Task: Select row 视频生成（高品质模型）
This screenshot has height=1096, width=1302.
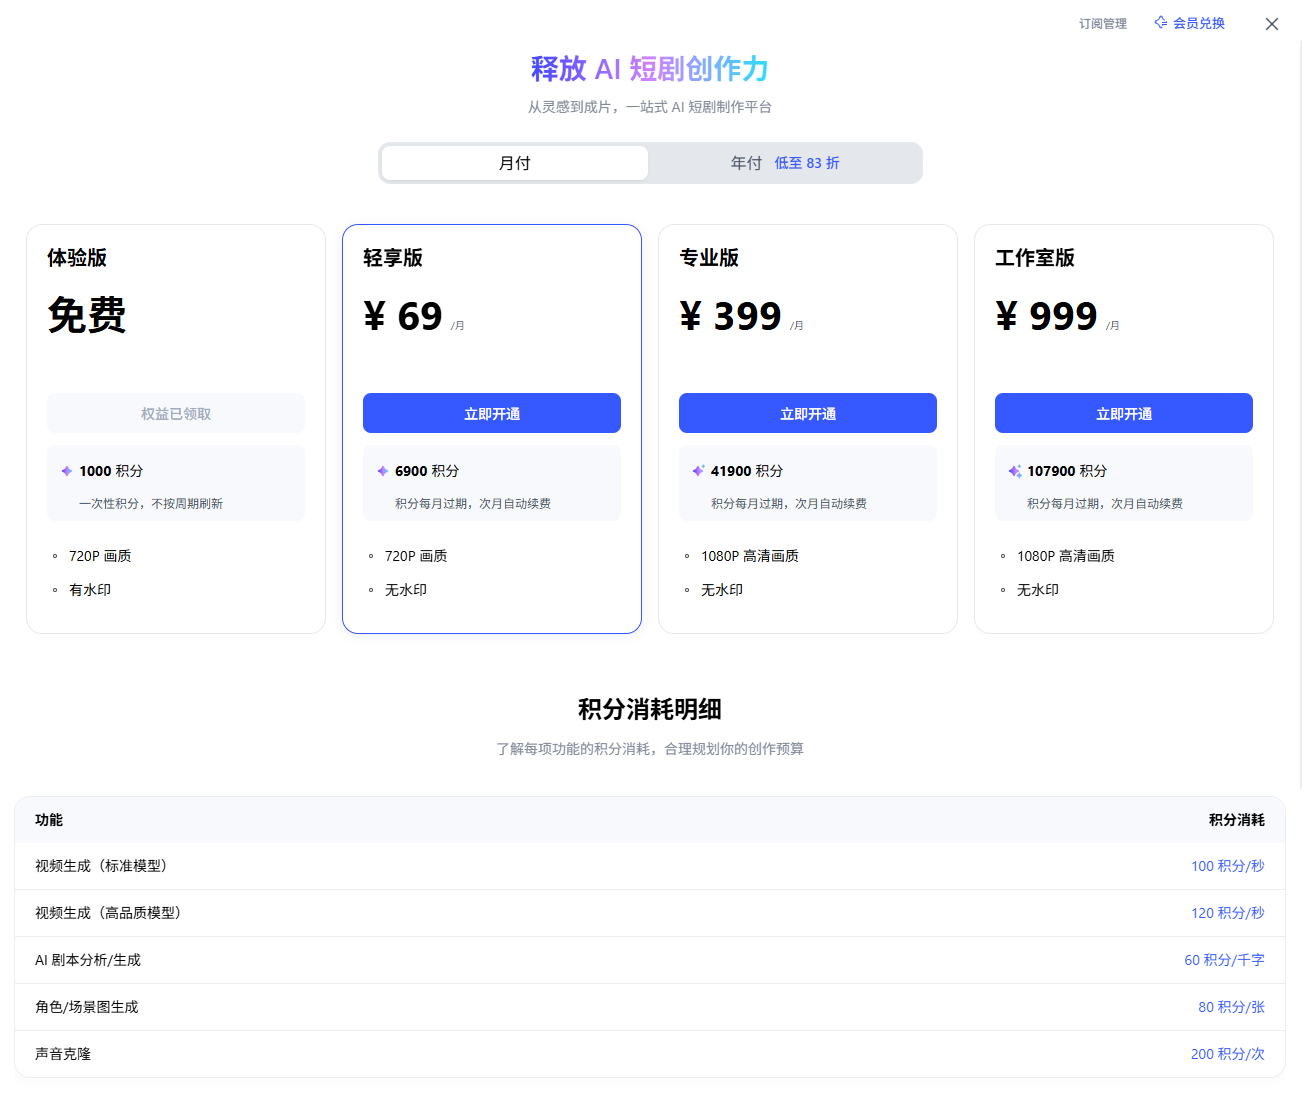Action: click(650, 913)
